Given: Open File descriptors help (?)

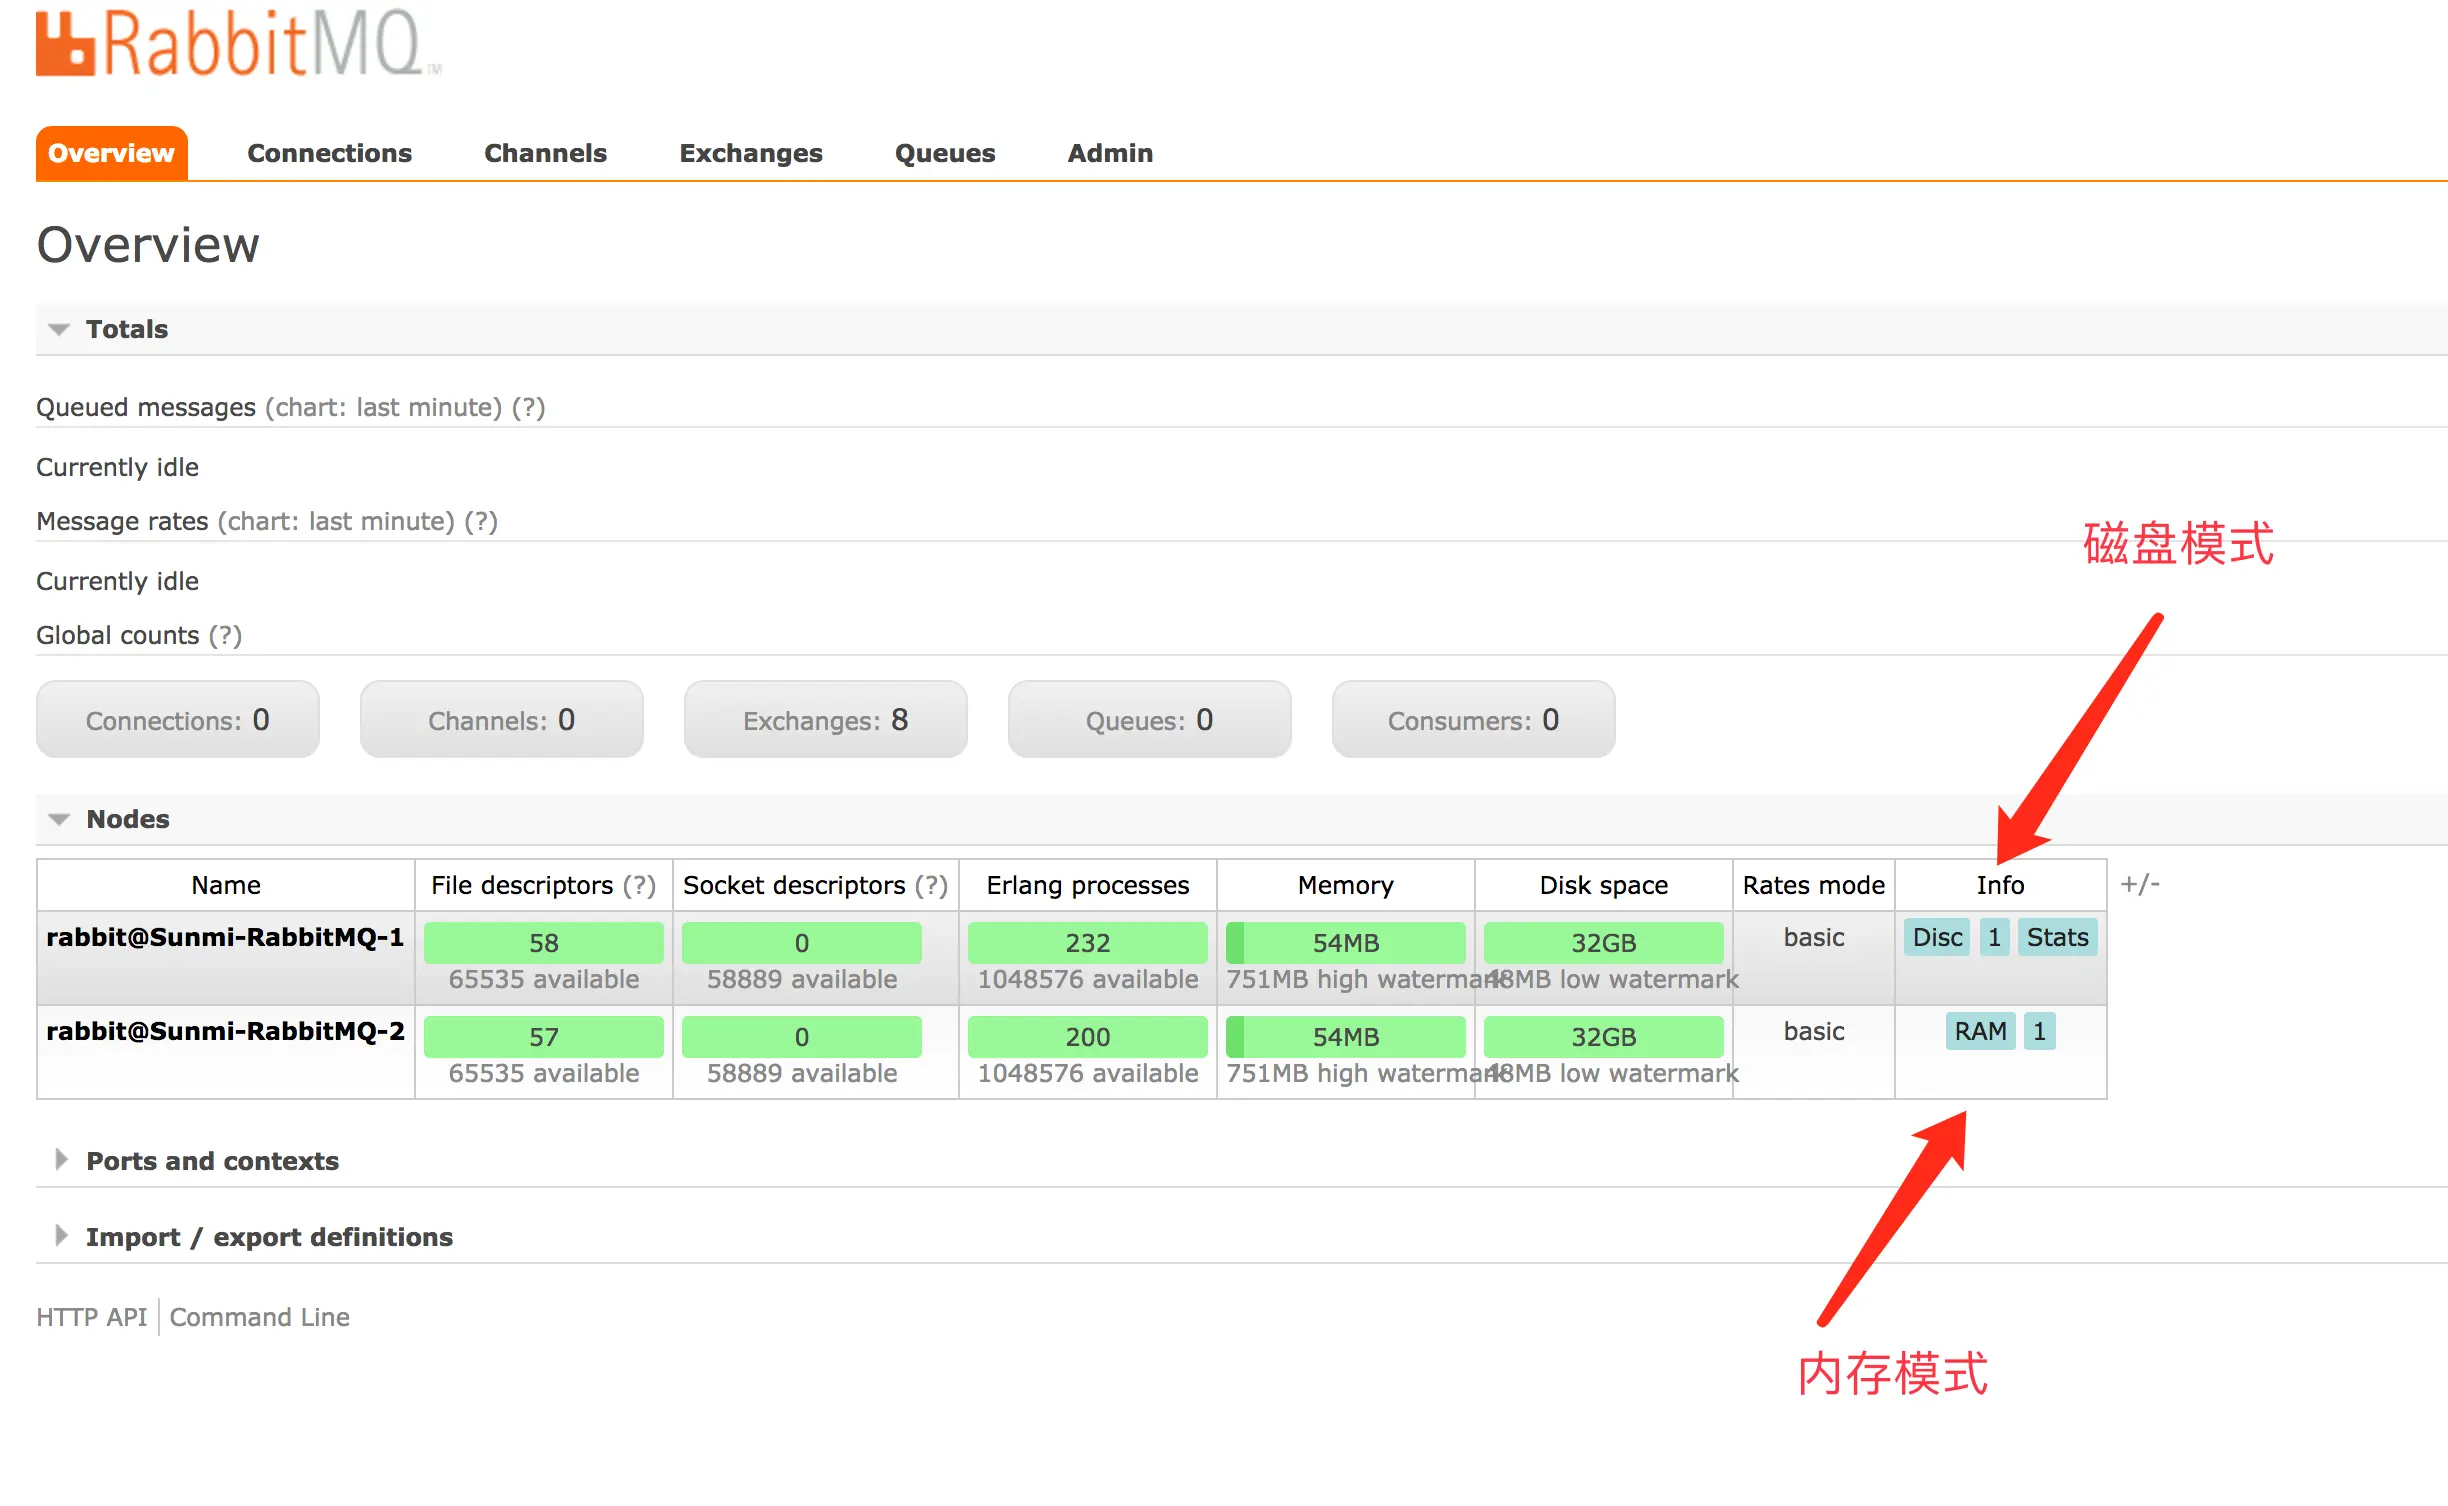Looking at the screenshot, I should point(639,885).
